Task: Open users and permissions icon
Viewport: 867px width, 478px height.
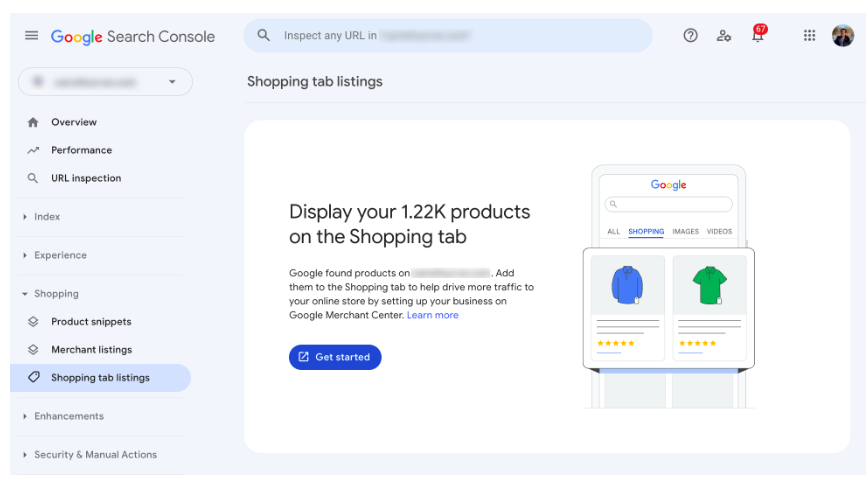Action: [x=724, y=36]
